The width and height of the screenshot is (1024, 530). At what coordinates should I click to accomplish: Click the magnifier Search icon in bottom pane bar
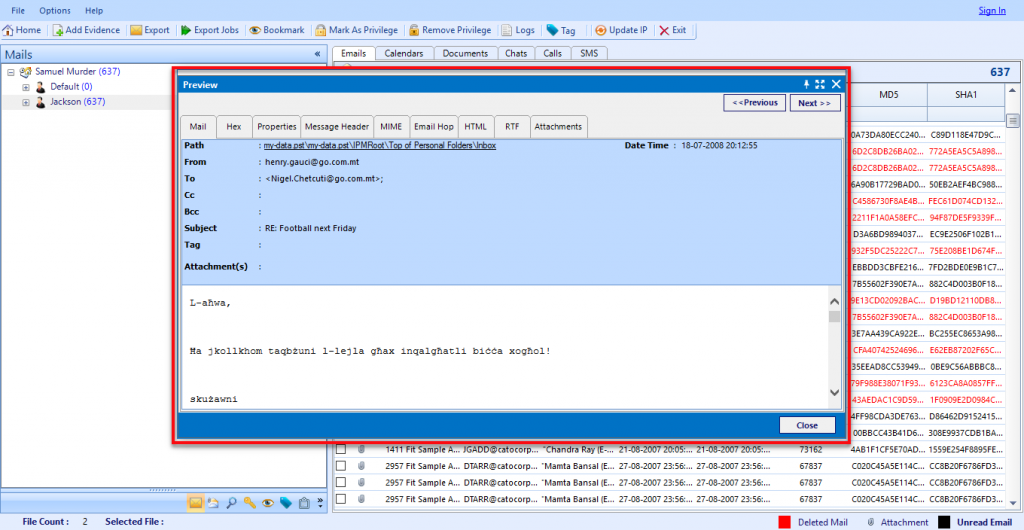click(x=231, y=503)
